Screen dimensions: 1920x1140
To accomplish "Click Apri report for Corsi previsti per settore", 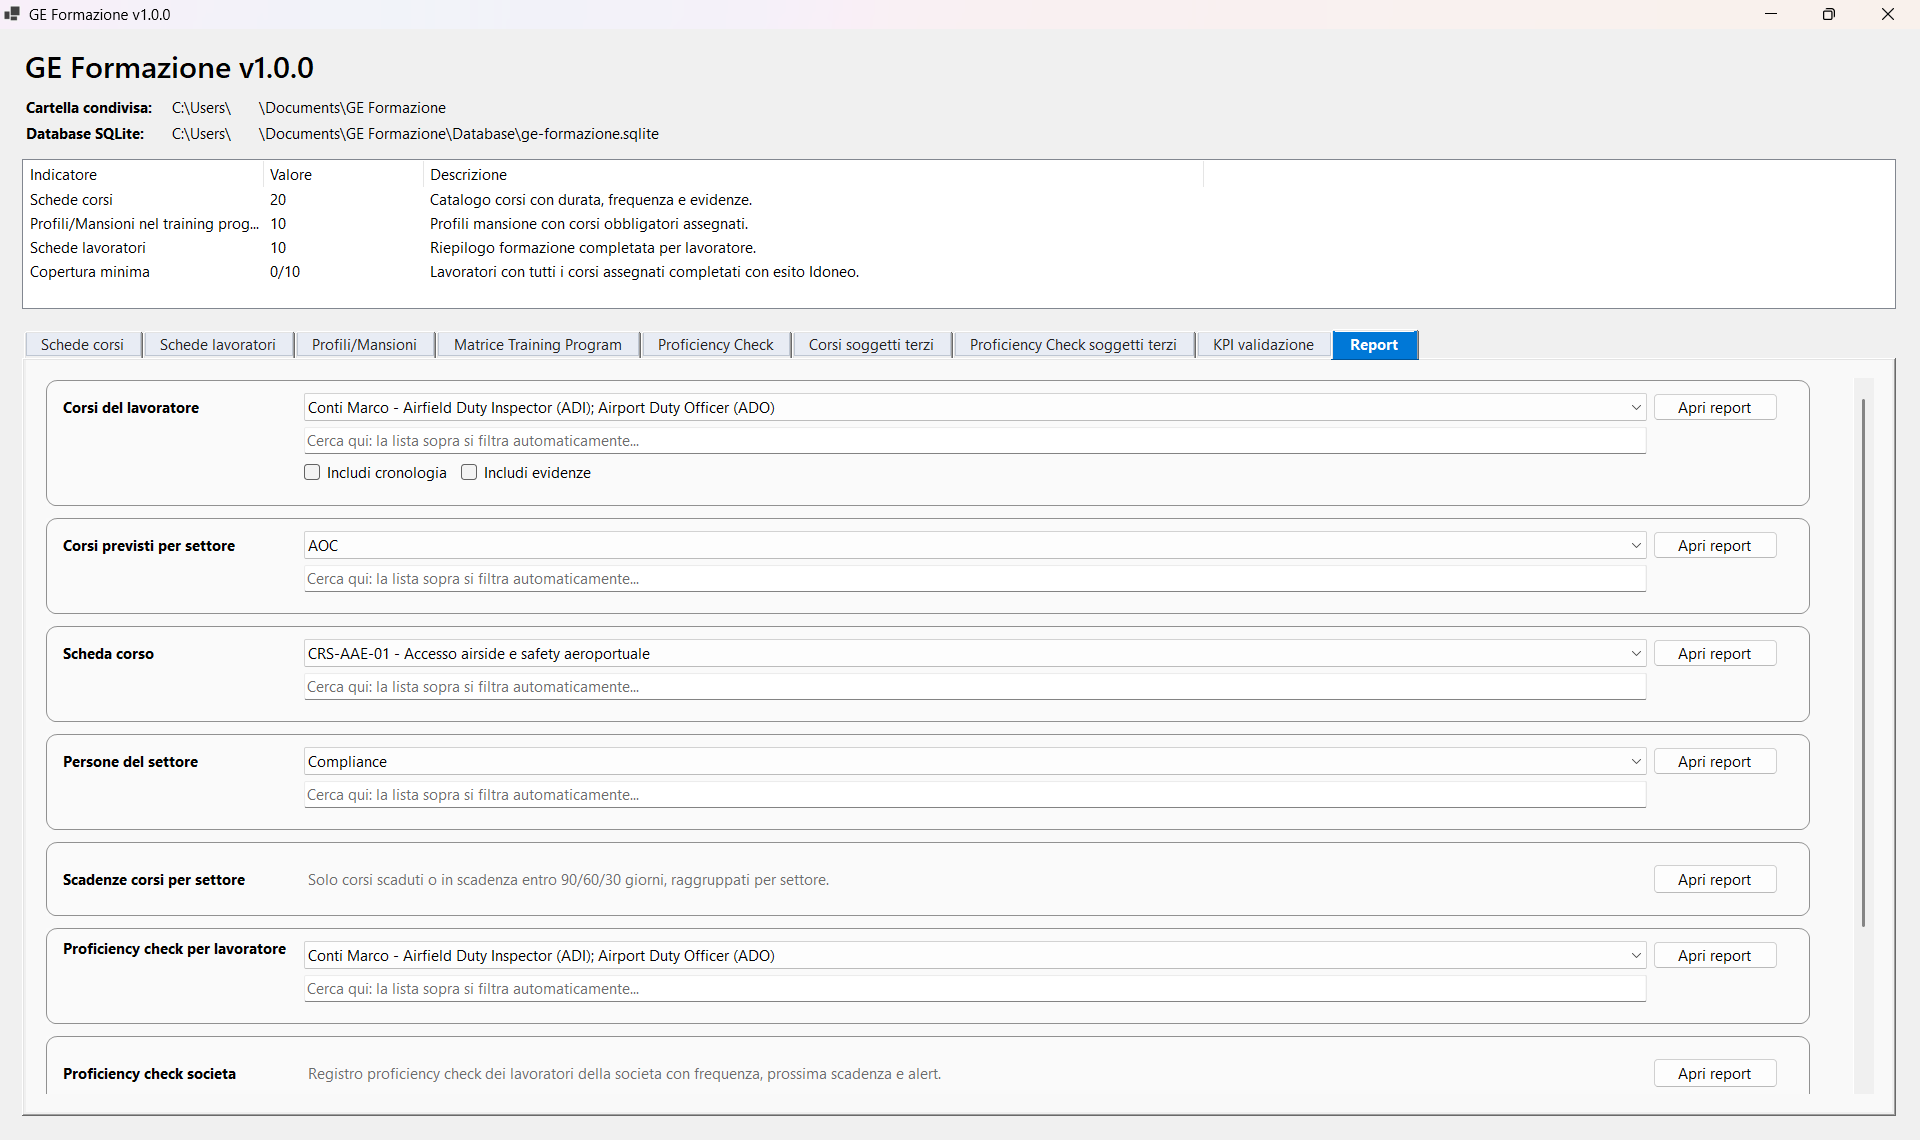I will pyautogui.click(x=1714, y=545).
